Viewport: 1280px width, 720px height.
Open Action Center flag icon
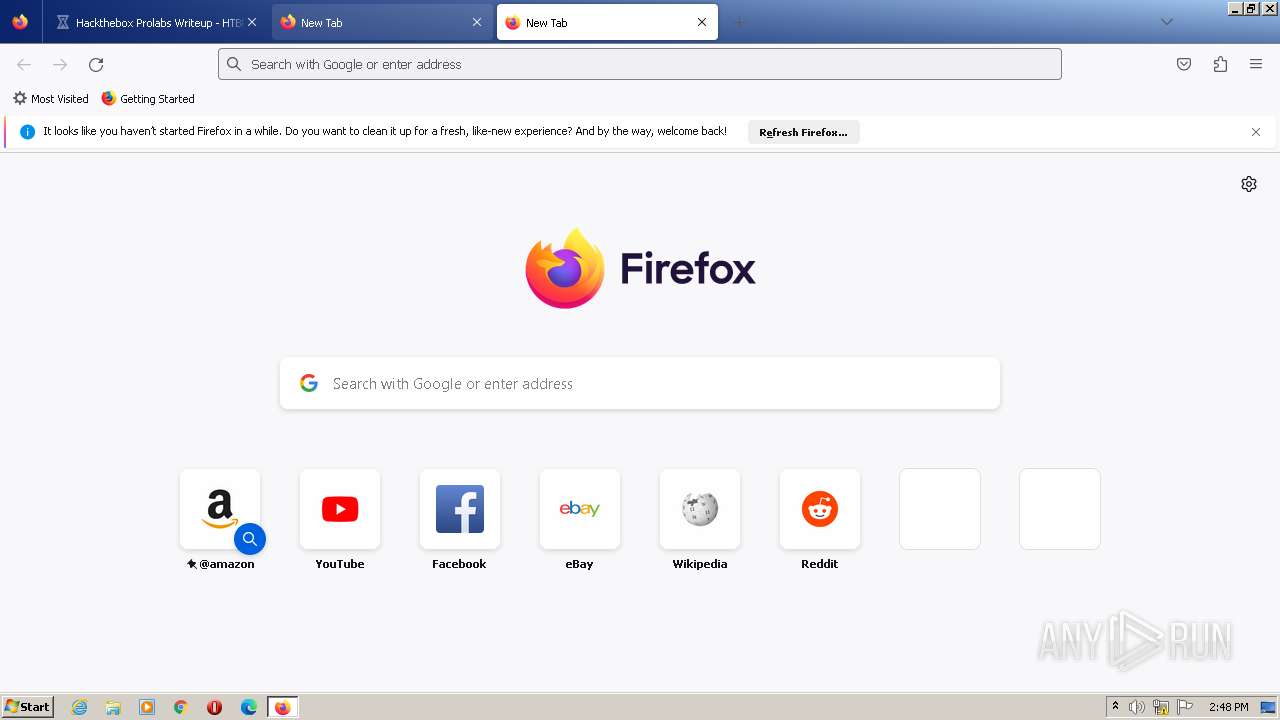click(1185, 707)
